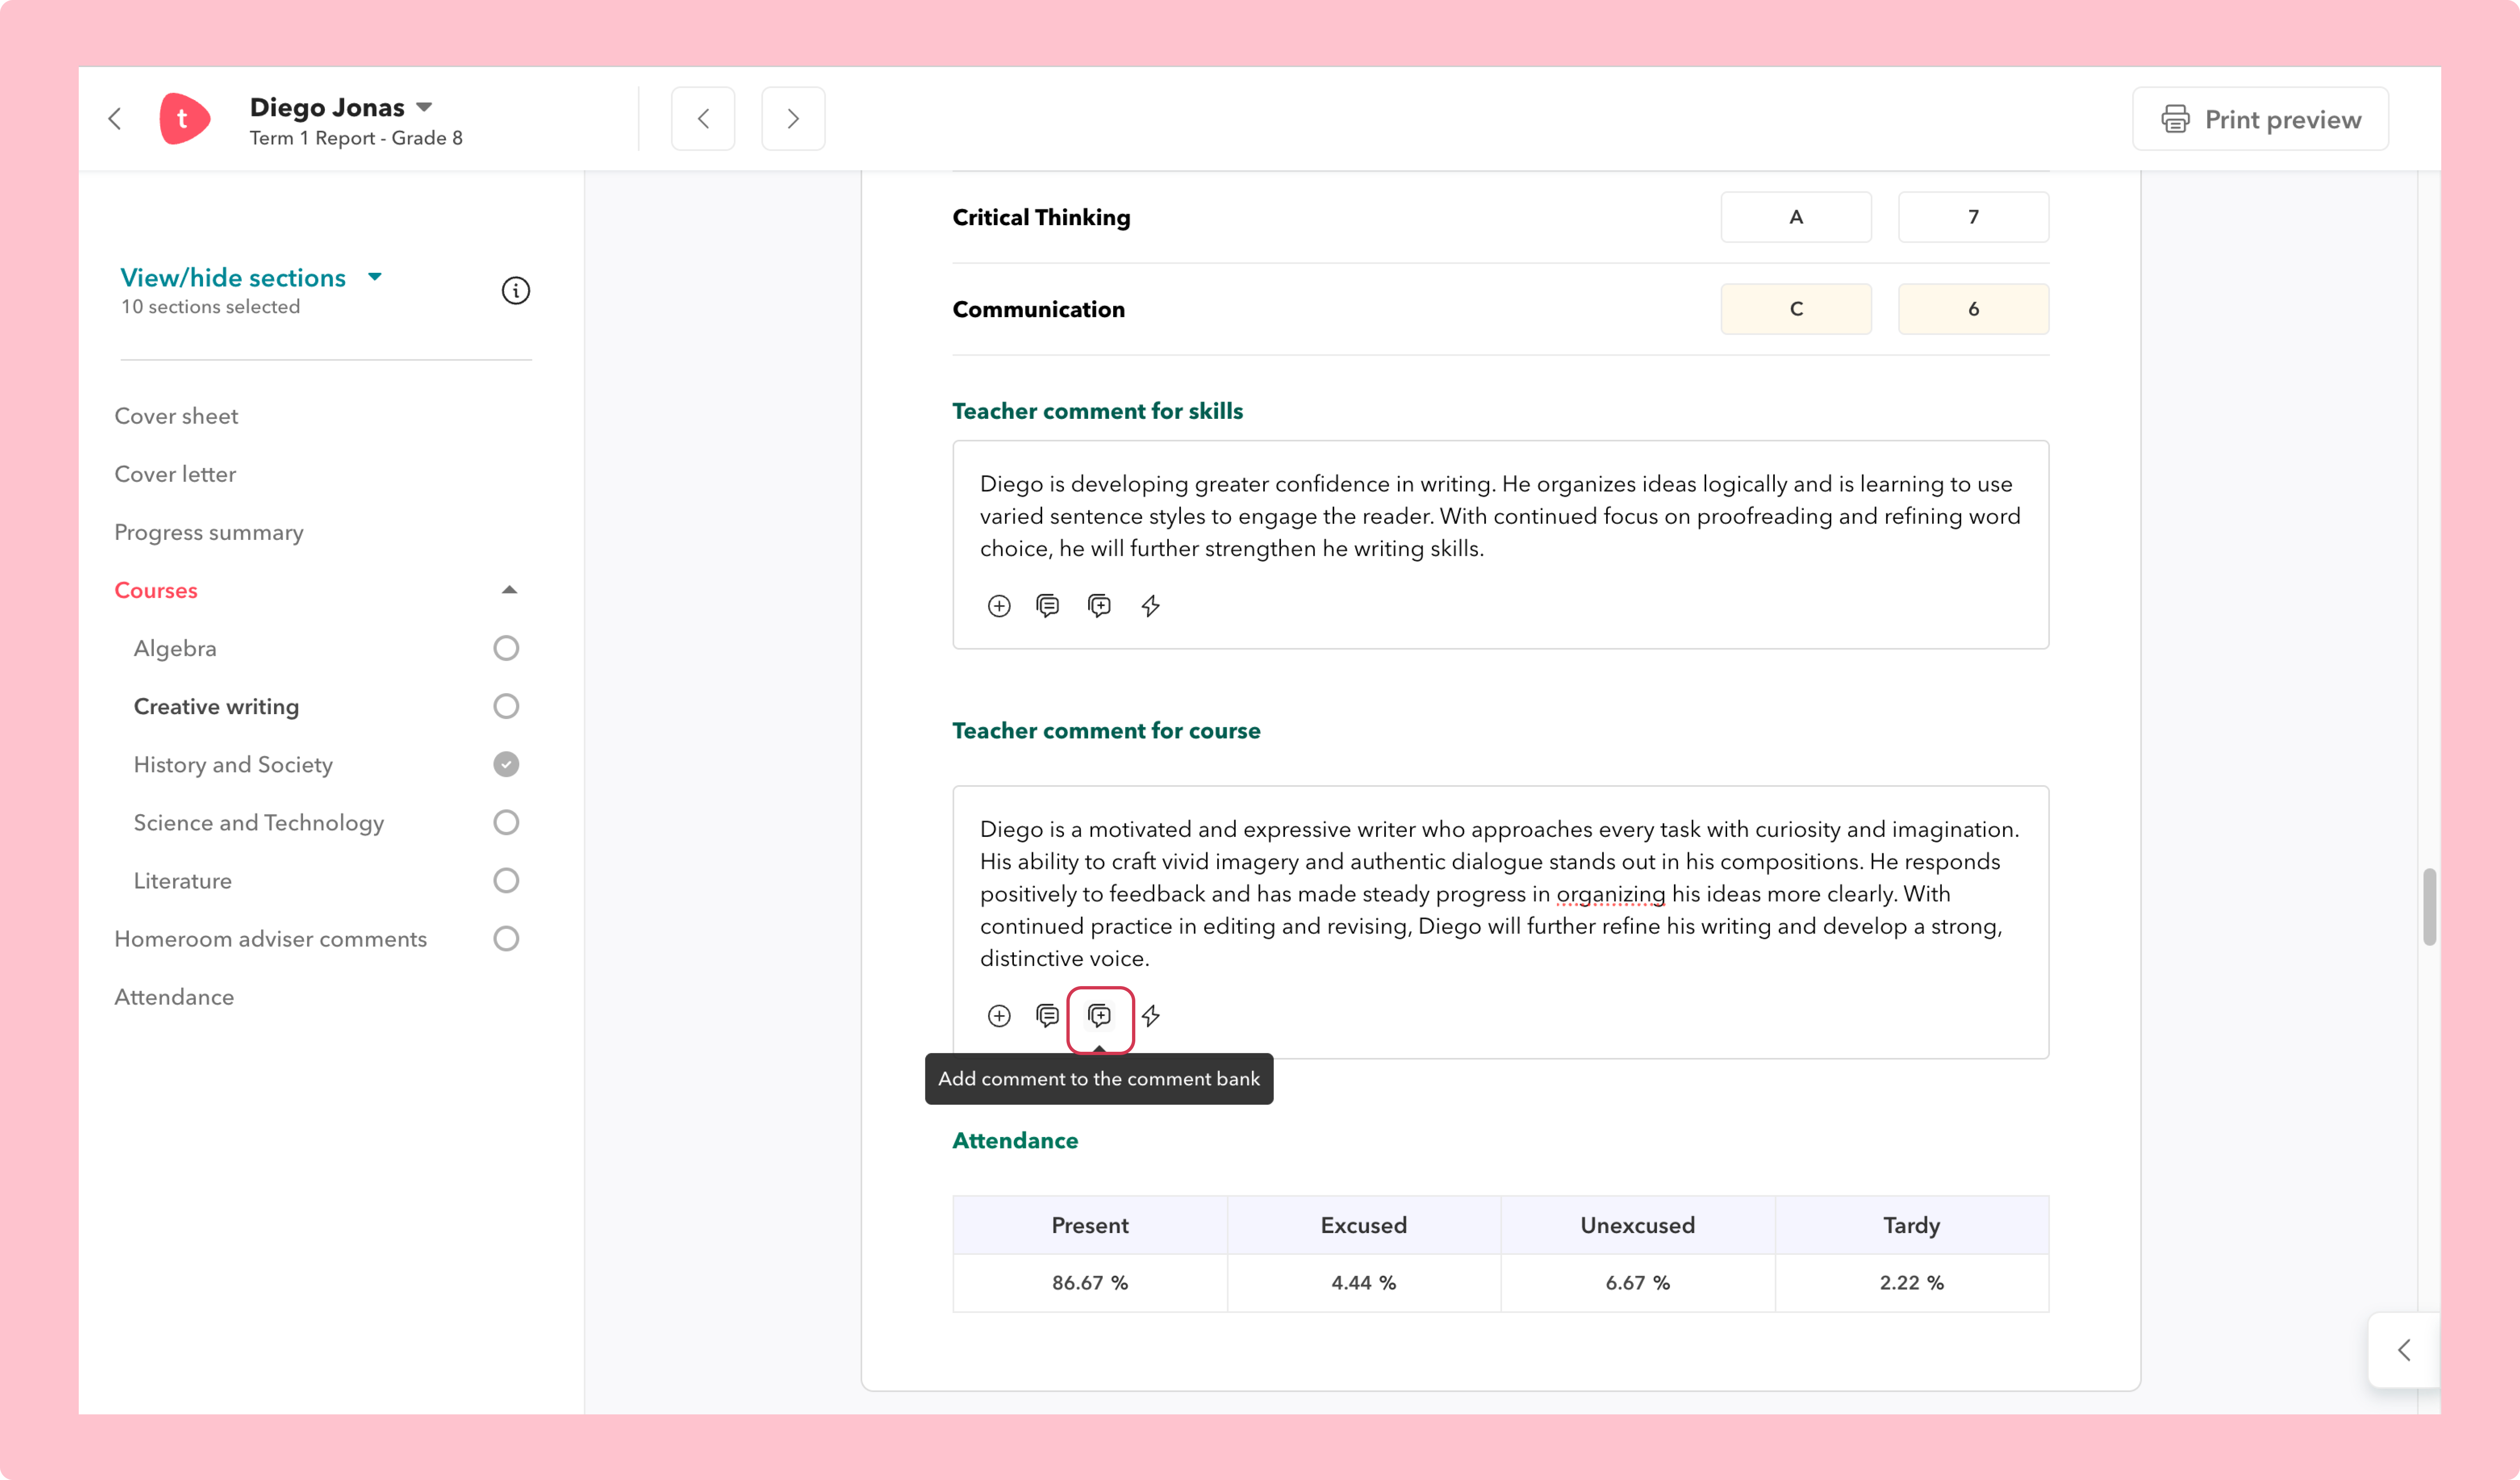Open comment bank icon under course comment

(1048, 1016)
